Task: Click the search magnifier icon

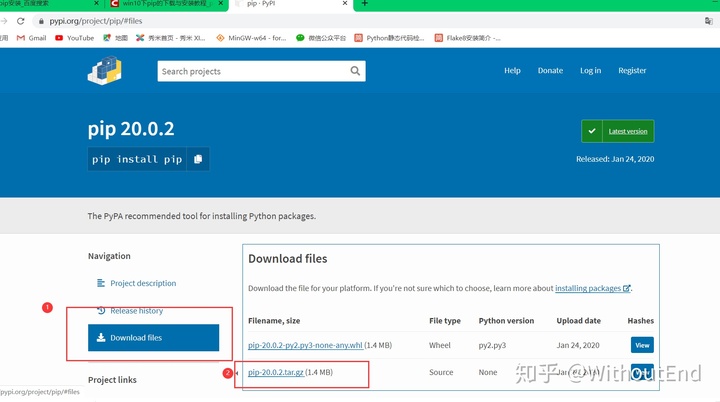Action: (x=355, y=71)
